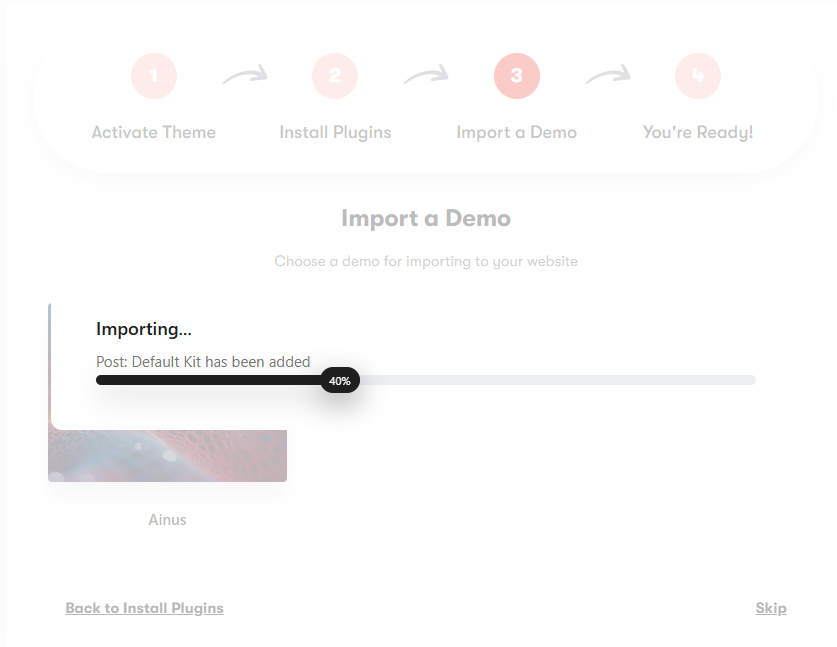The height and width of the screenshot is (647, 837).
Task: Skip the demo import step
Action: click(771, 608)
